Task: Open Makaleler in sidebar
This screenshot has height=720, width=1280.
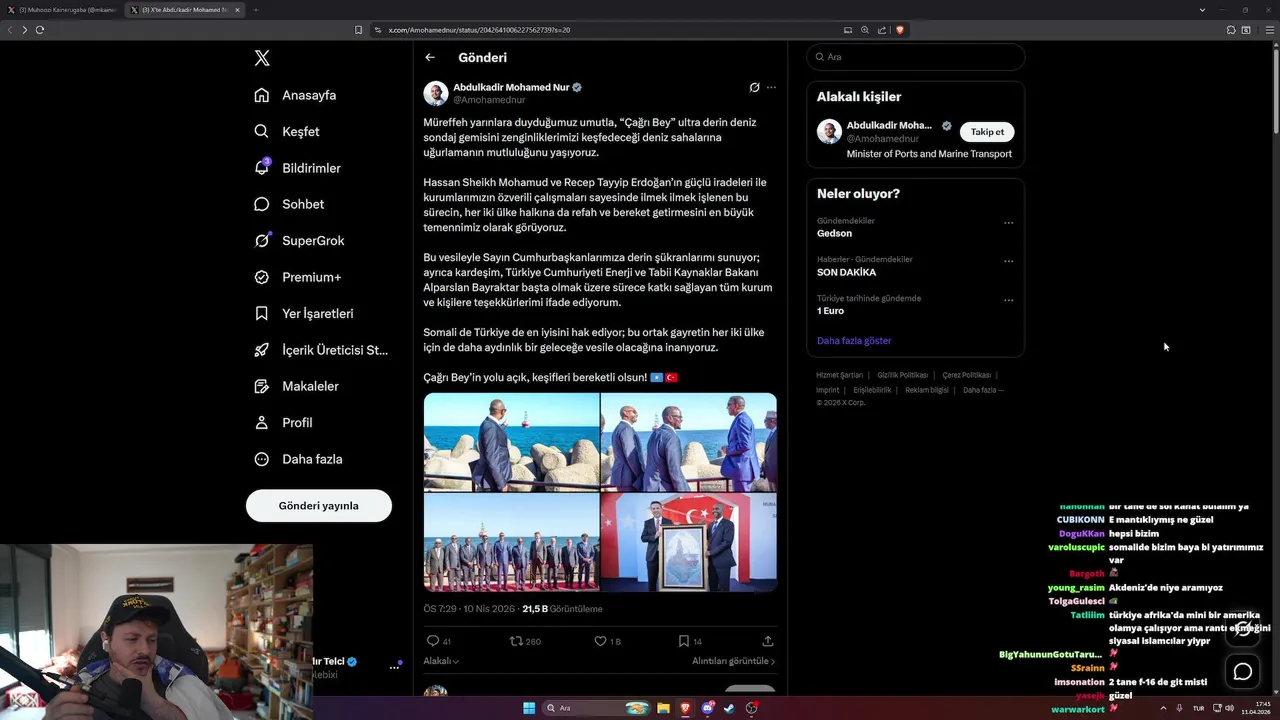Action: click(x=296, y=386)
